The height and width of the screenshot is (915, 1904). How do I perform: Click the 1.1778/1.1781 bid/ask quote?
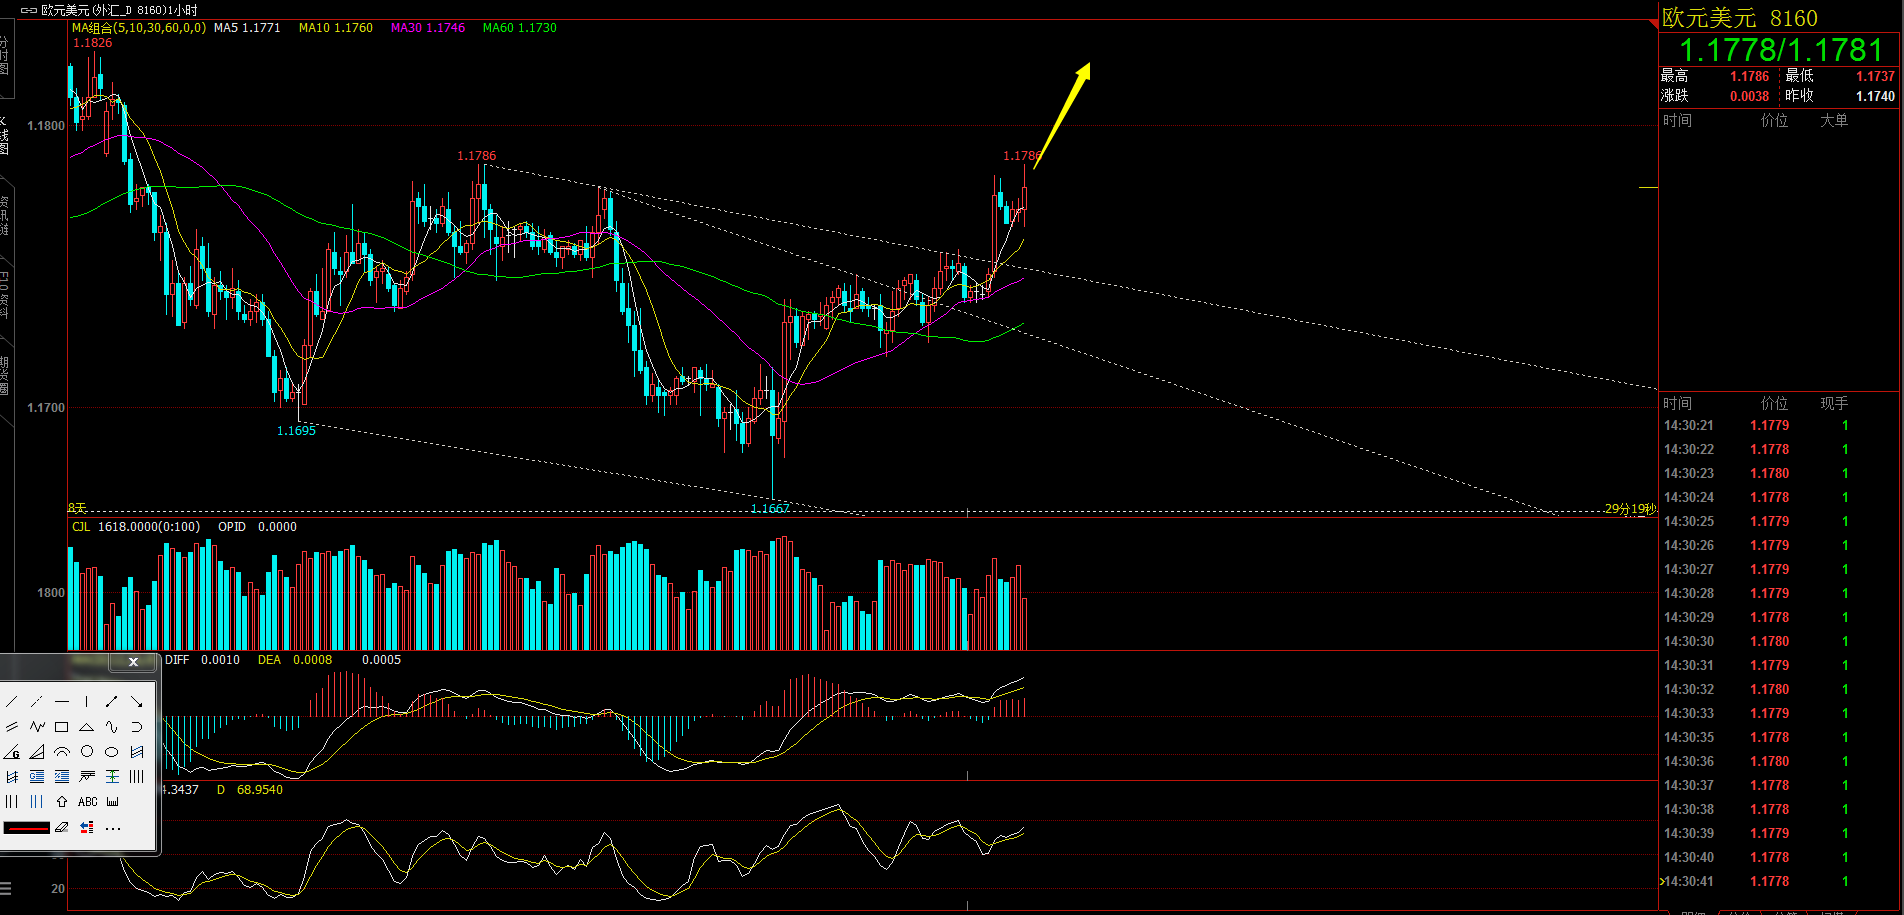(x=1780, y=50)
